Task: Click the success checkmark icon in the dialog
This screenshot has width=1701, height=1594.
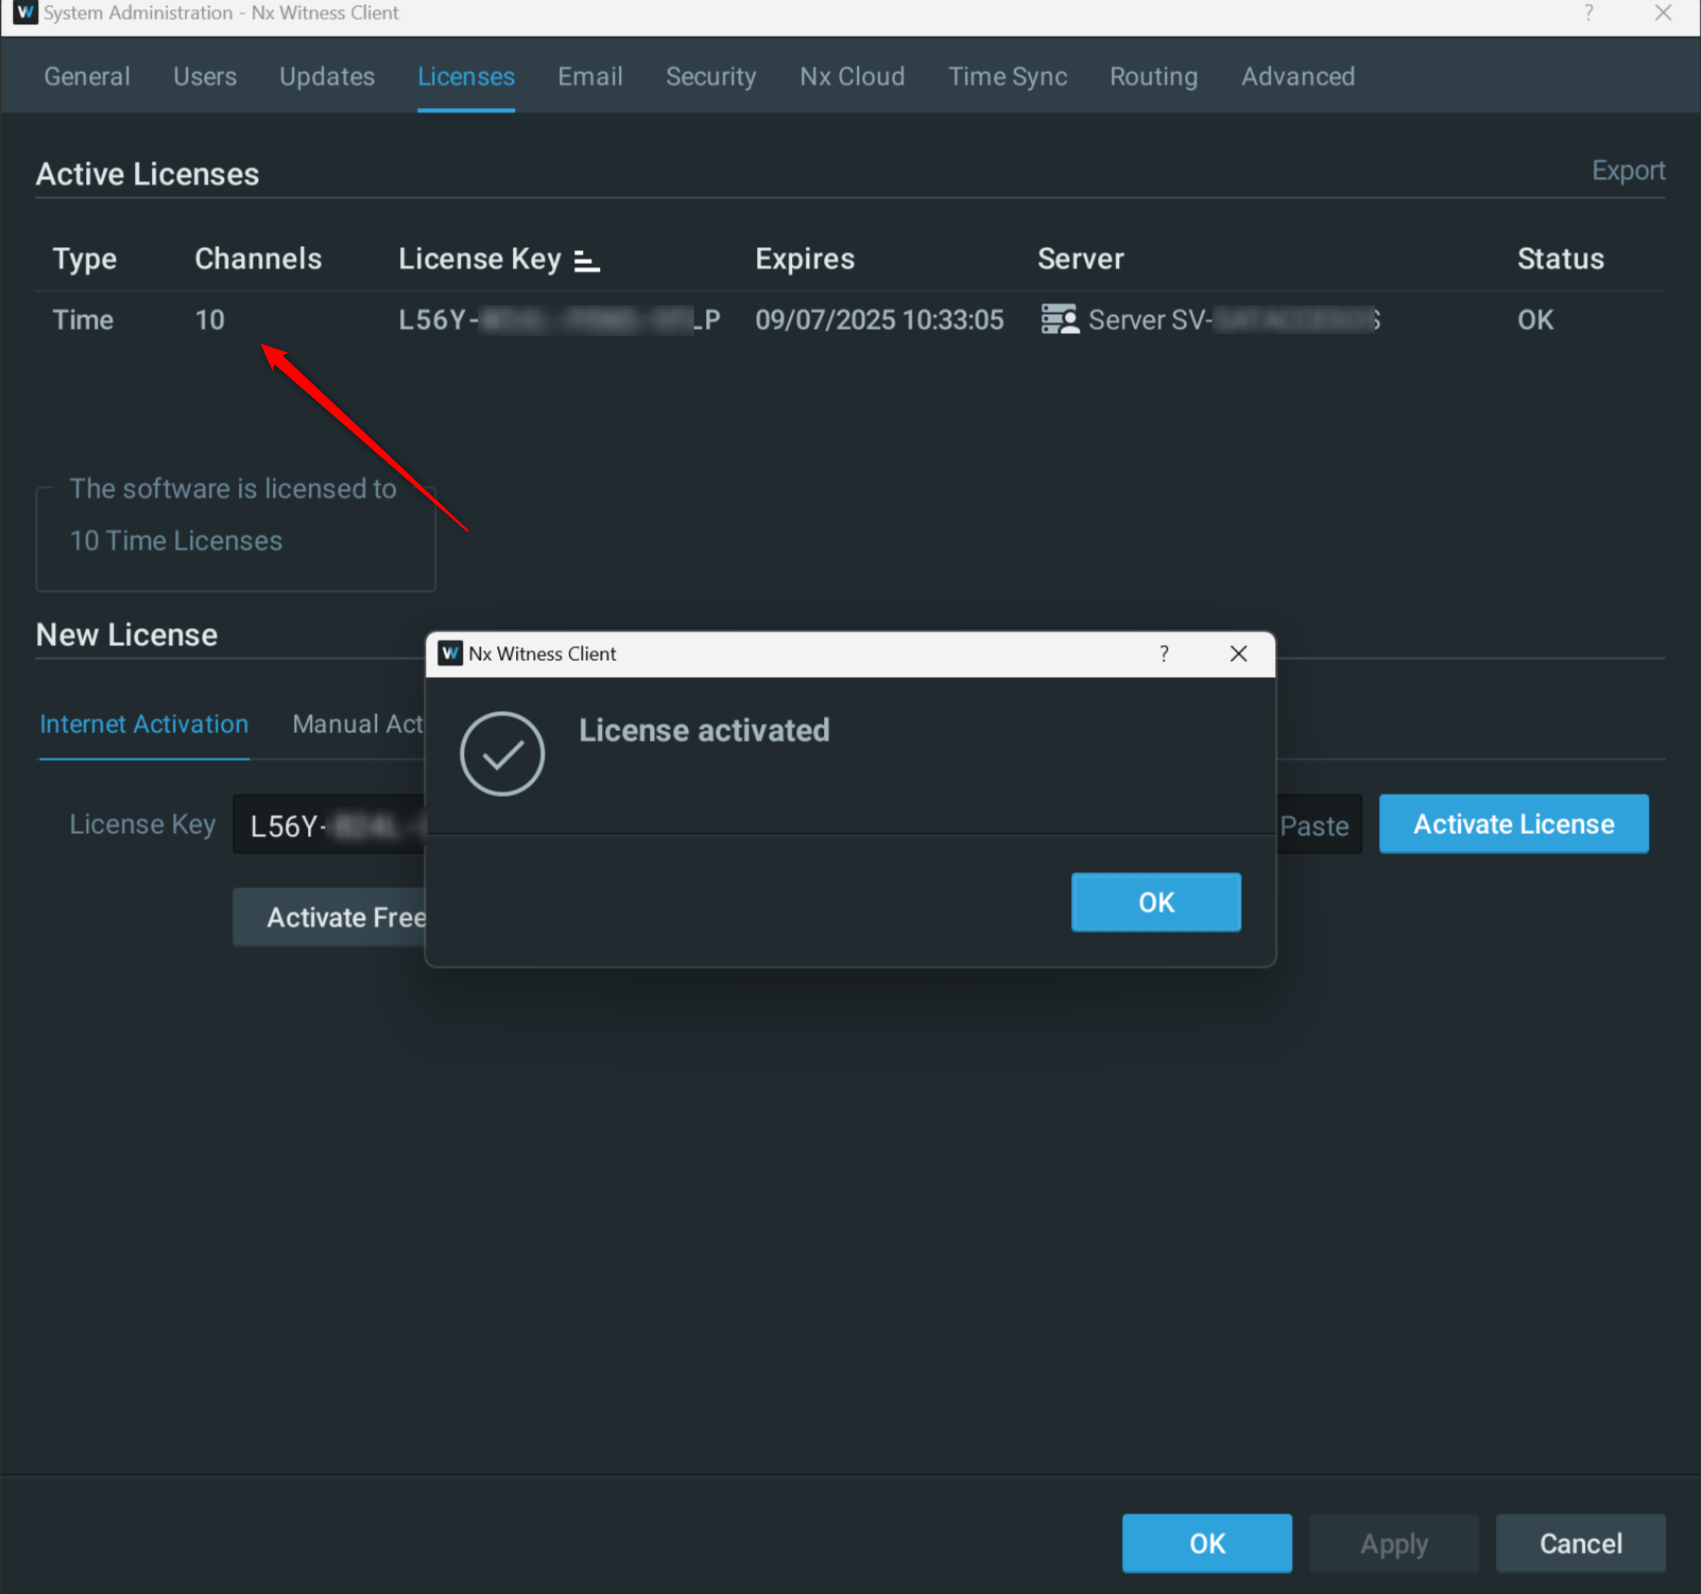Action: point(502,754)
